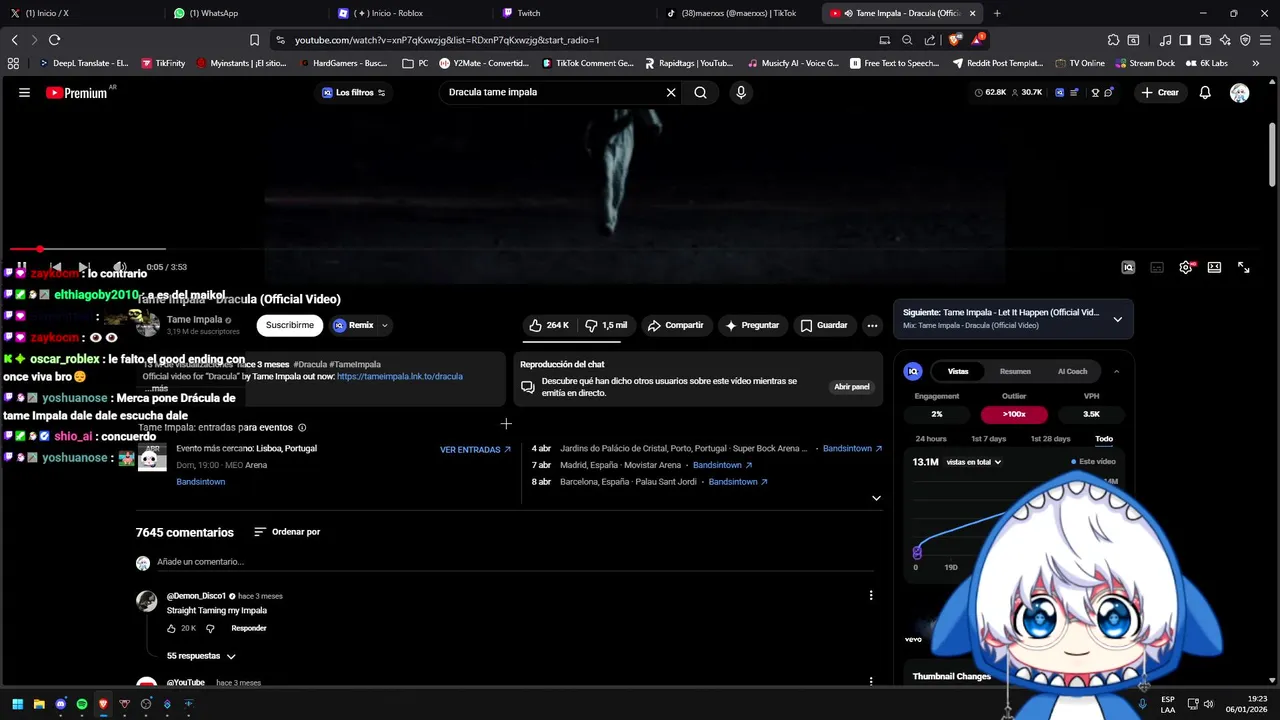Toggle the browser sidebar panel

coord(1185,40)
